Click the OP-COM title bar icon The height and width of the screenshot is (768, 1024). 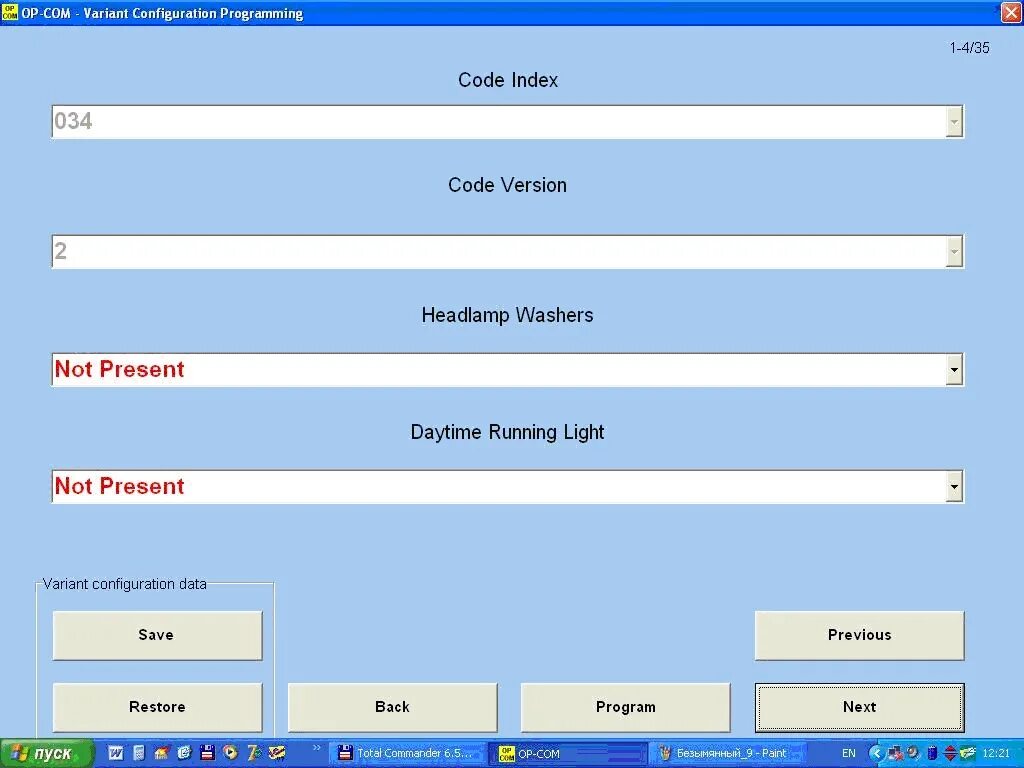10,12
